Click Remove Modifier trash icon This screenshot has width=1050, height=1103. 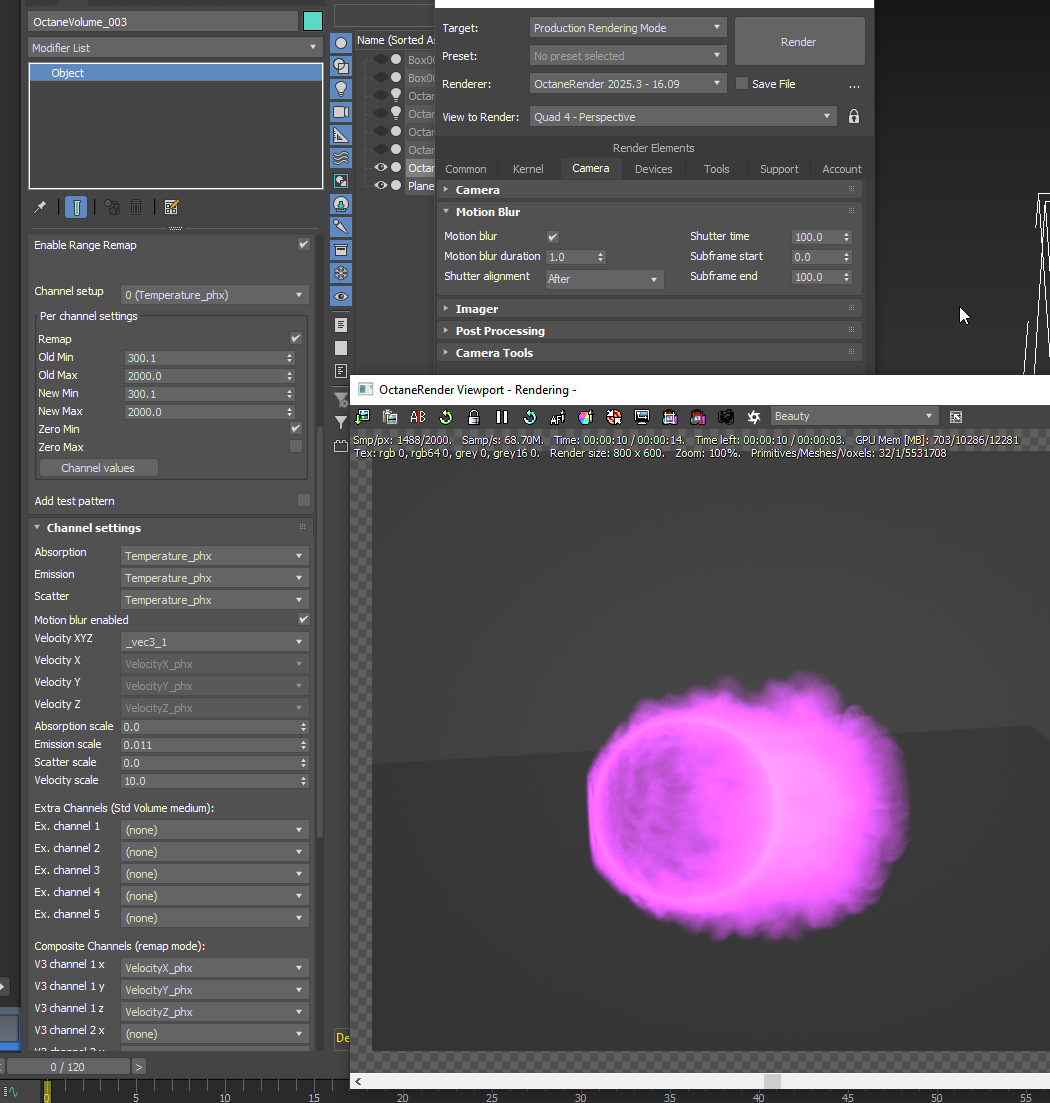[x=136, y=207]
